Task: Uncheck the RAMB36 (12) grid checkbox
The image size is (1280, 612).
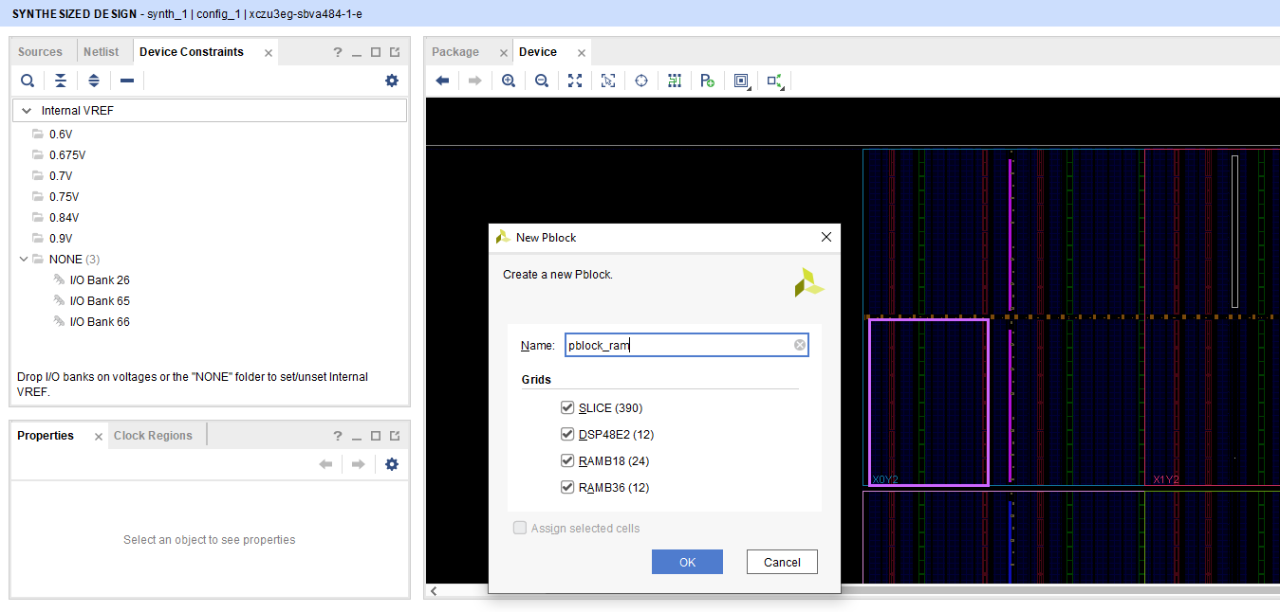Action: (x=568, y=487)
